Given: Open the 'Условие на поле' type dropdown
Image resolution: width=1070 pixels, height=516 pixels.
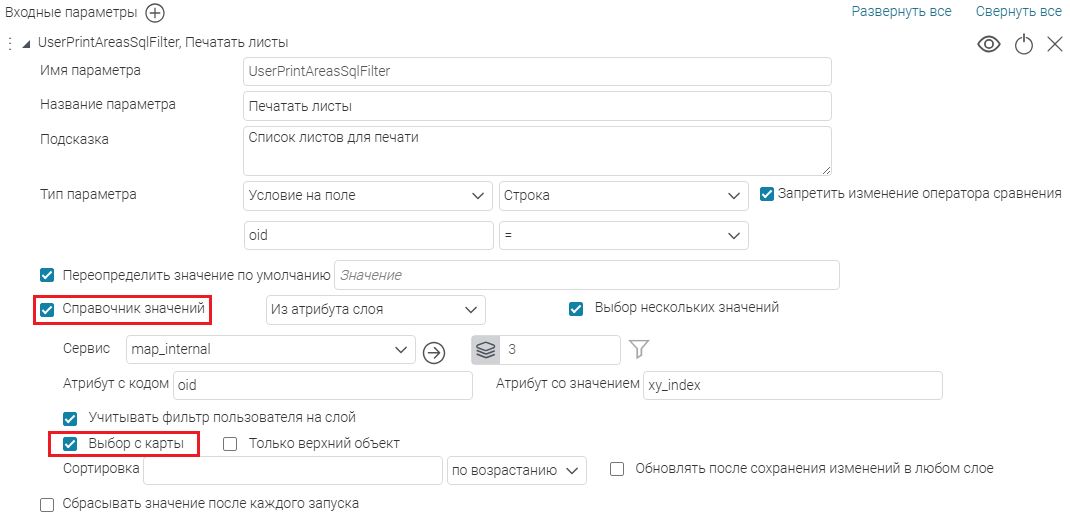Looking at the screenshot, I should pos(367,196).
